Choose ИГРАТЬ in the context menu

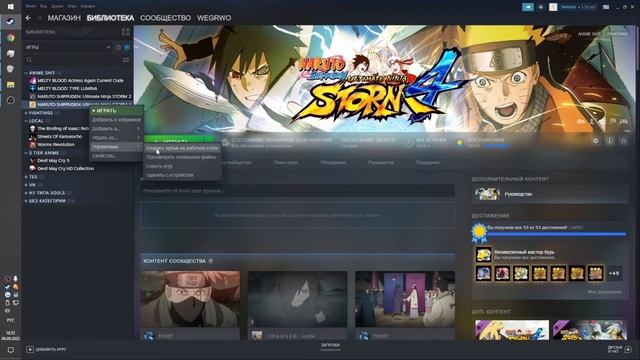116,111
